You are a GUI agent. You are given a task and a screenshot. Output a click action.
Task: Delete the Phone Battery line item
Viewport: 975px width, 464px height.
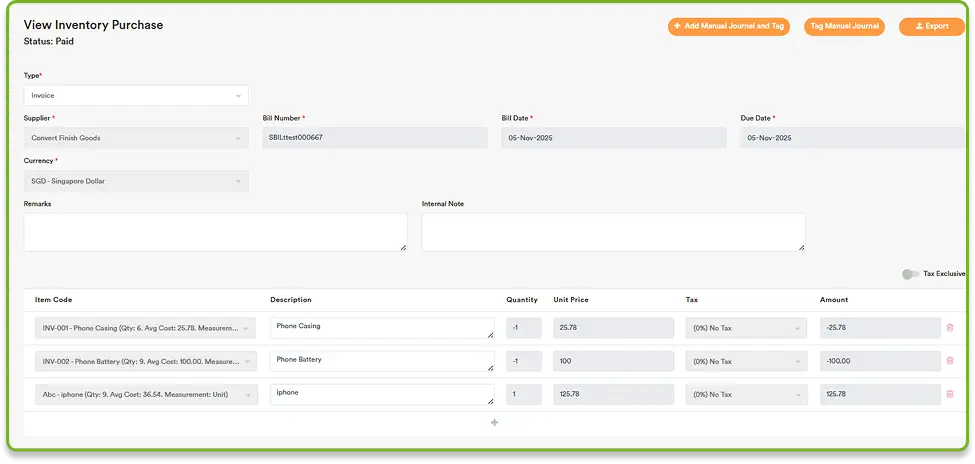click(x=949, y=361)
